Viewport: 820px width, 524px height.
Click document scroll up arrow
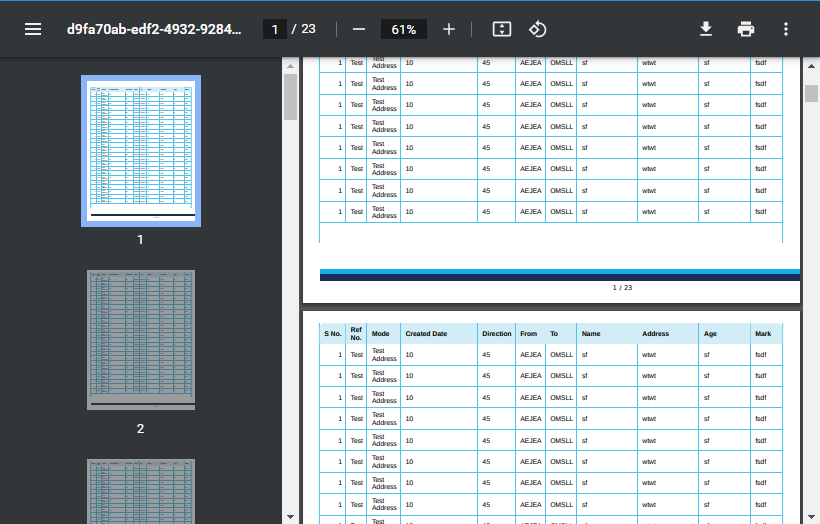point(811,66)
